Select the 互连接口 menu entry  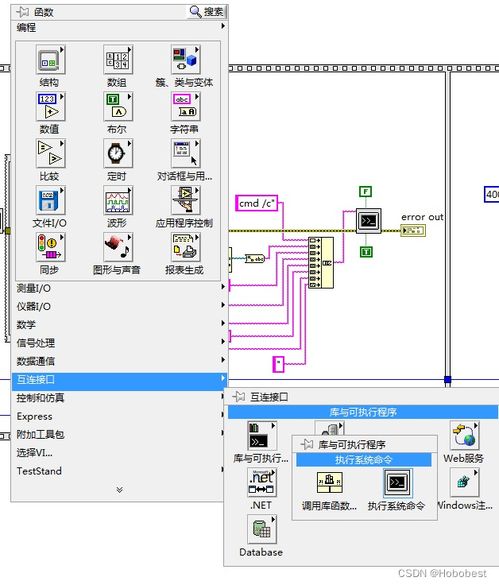click(x=119, y=379)
